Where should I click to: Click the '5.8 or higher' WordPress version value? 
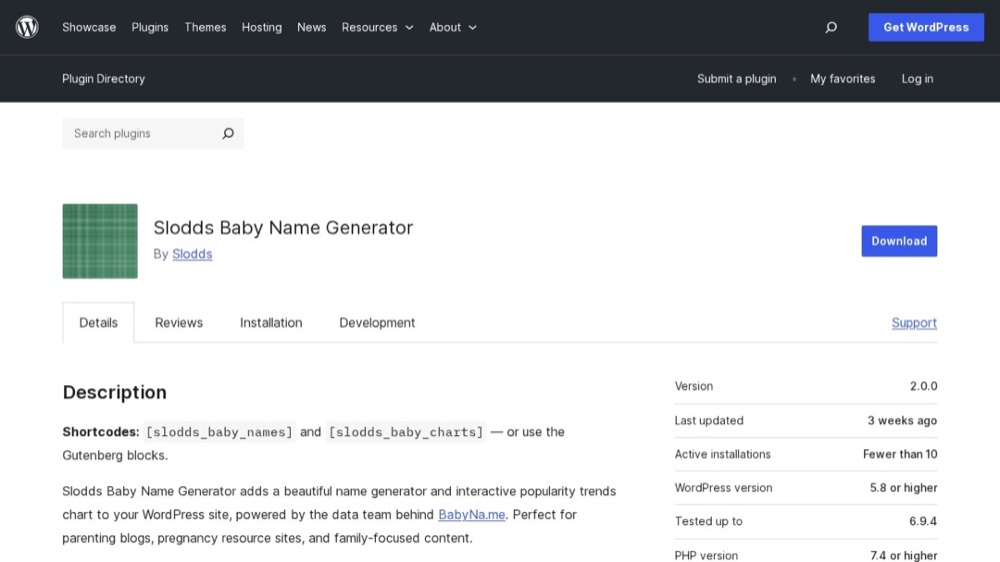(x=903, y=488)
